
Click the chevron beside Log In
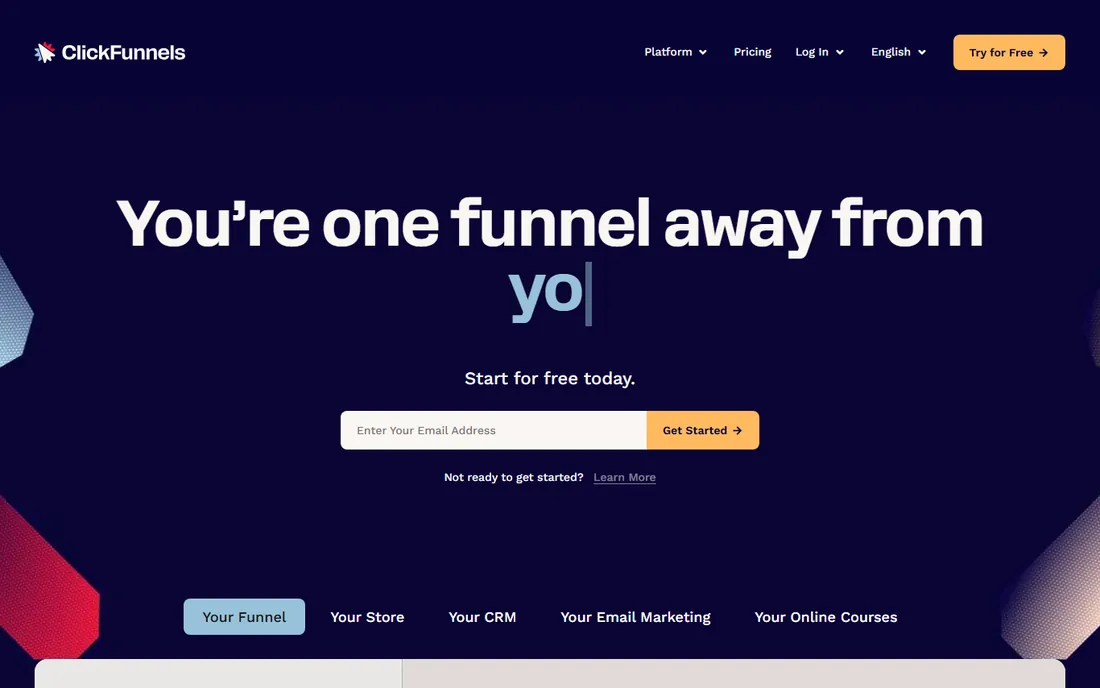click(840, 53)
